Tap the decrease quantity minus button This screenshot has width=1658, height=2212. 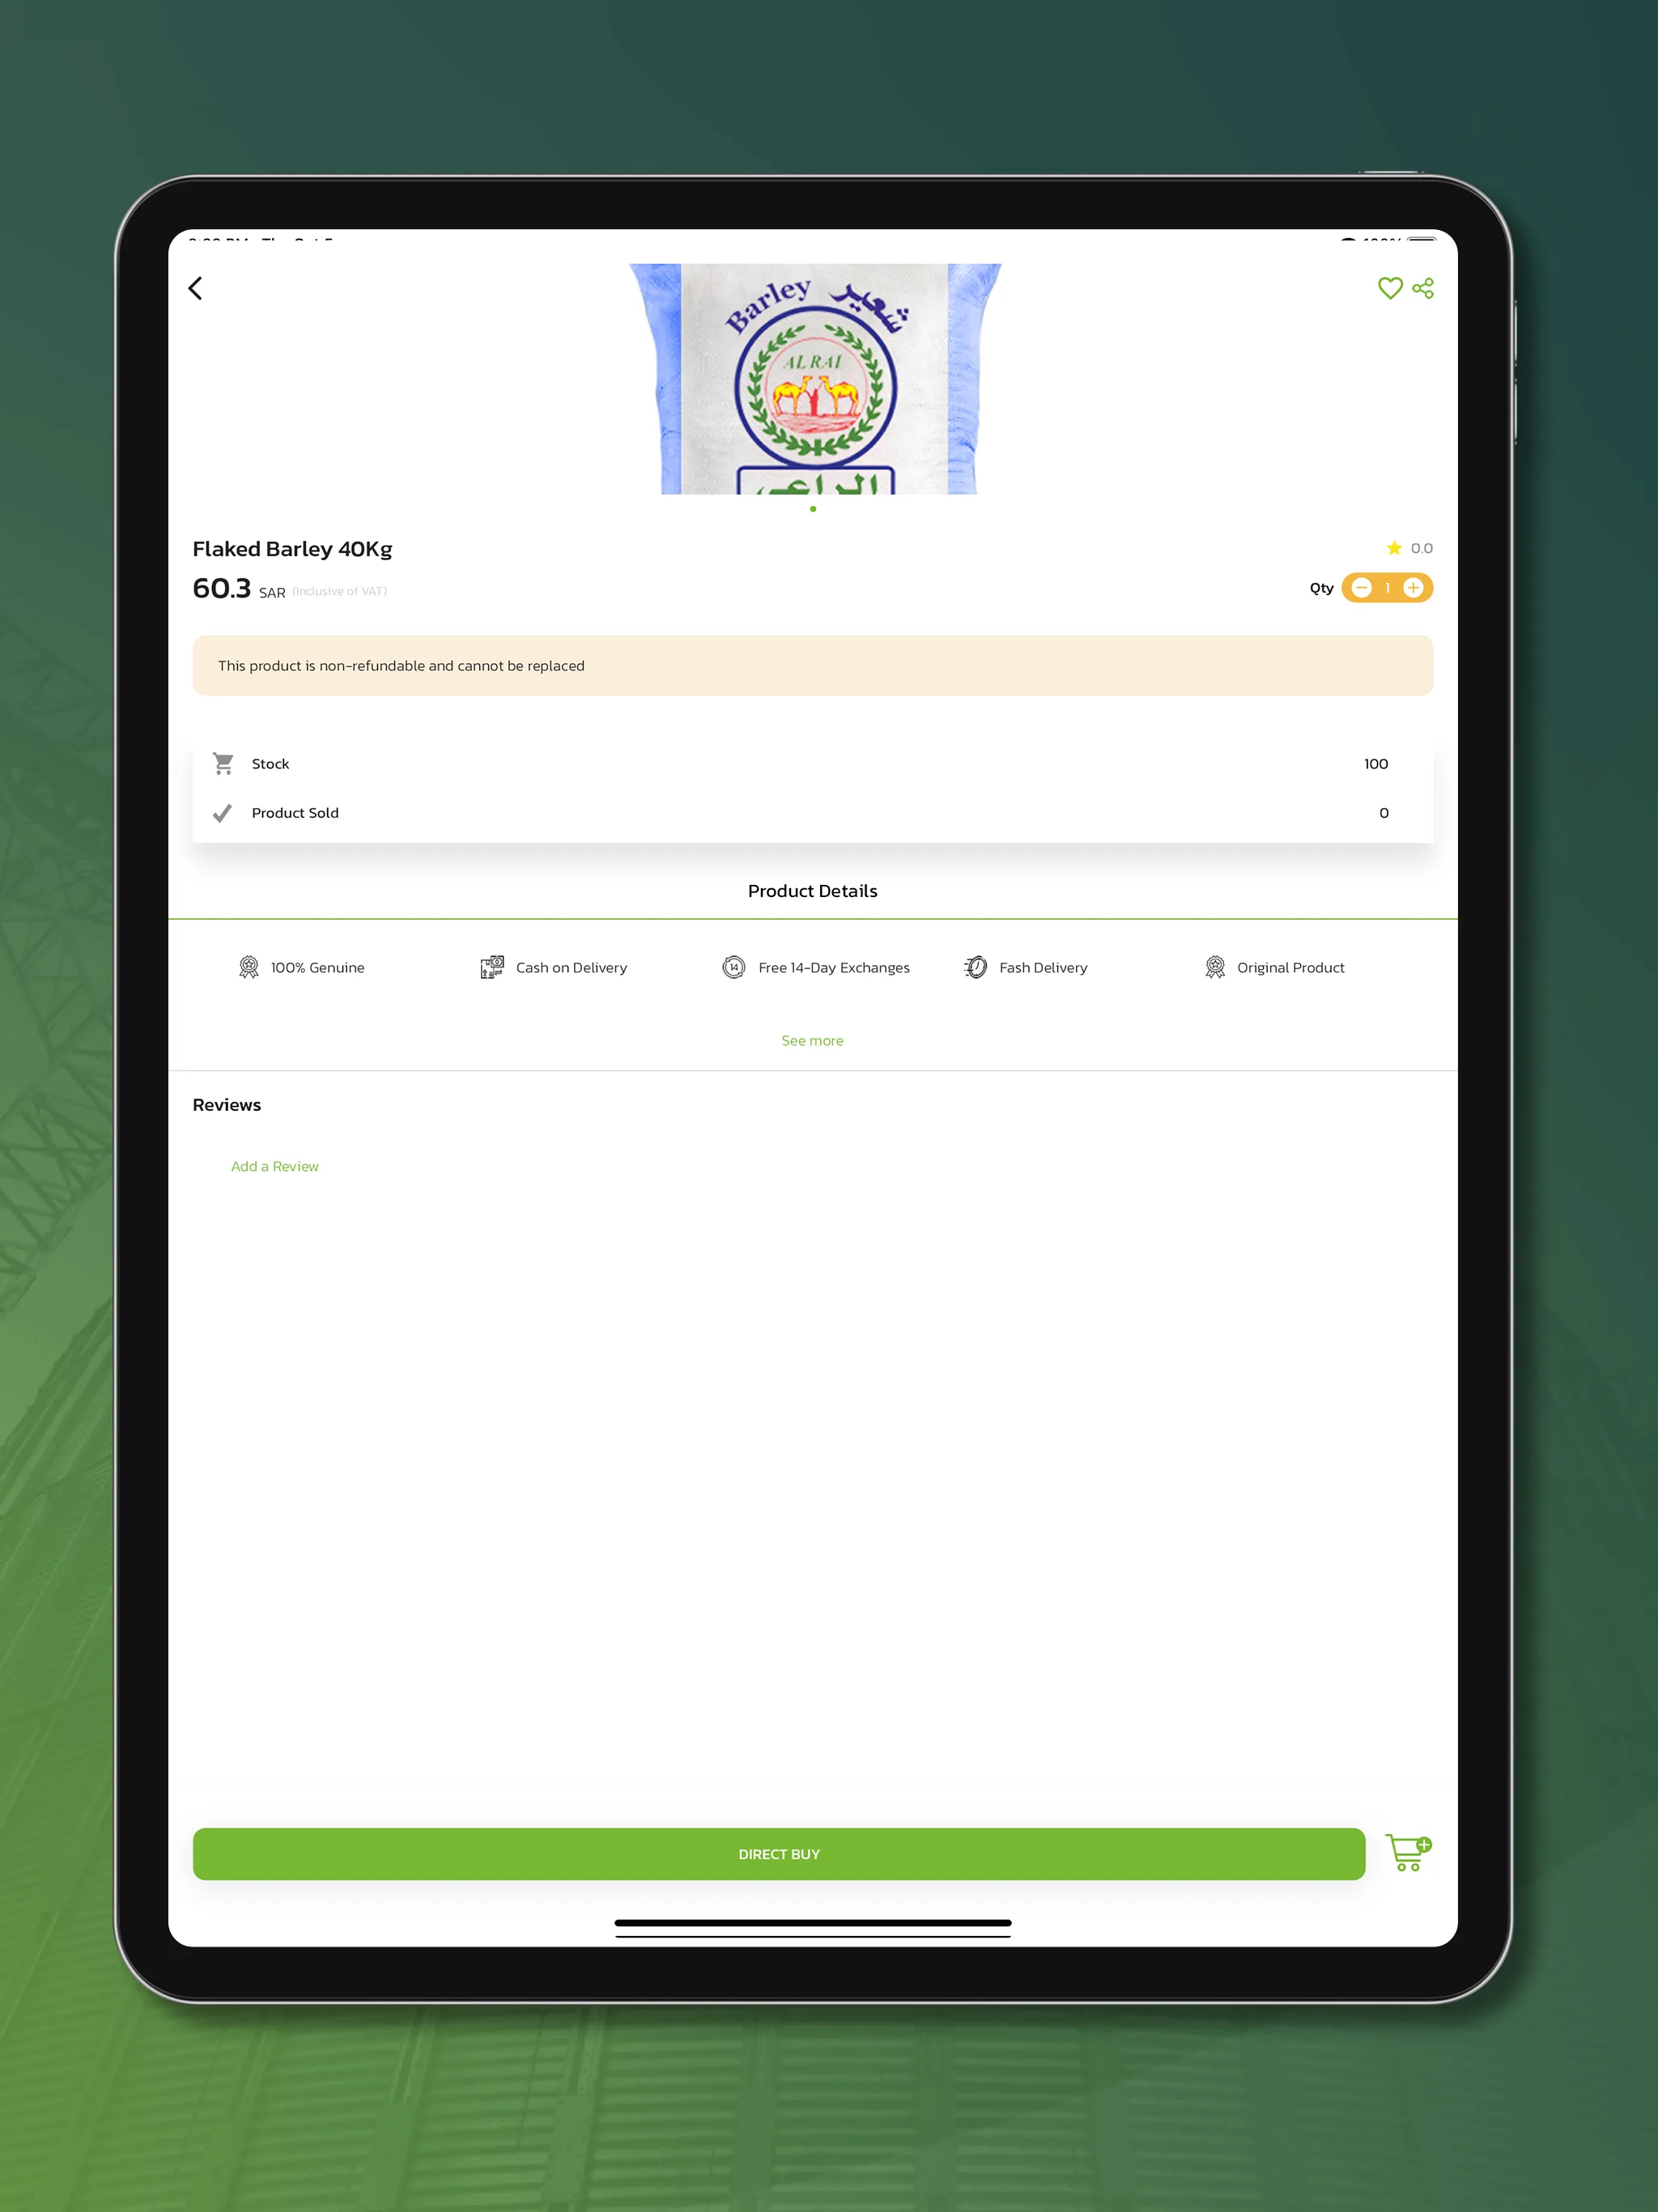click(1360, 587)
